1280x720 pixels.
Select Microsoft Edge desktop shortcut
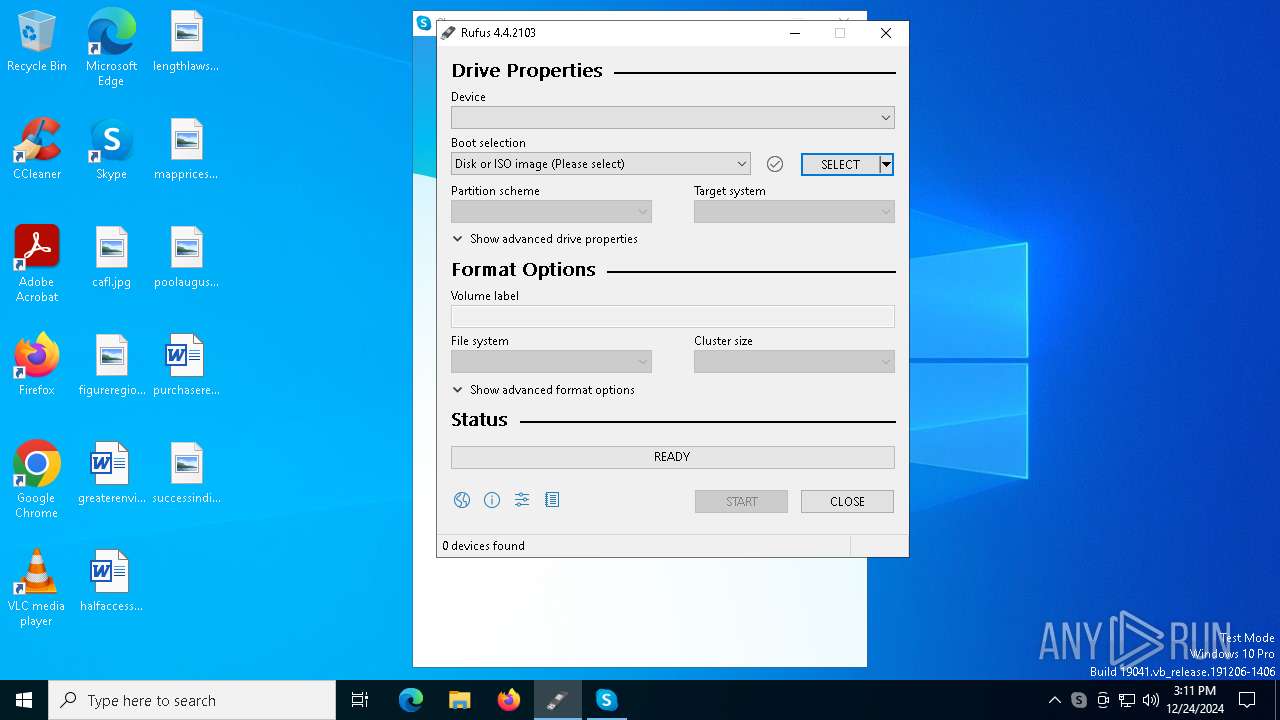coord(111,48)
